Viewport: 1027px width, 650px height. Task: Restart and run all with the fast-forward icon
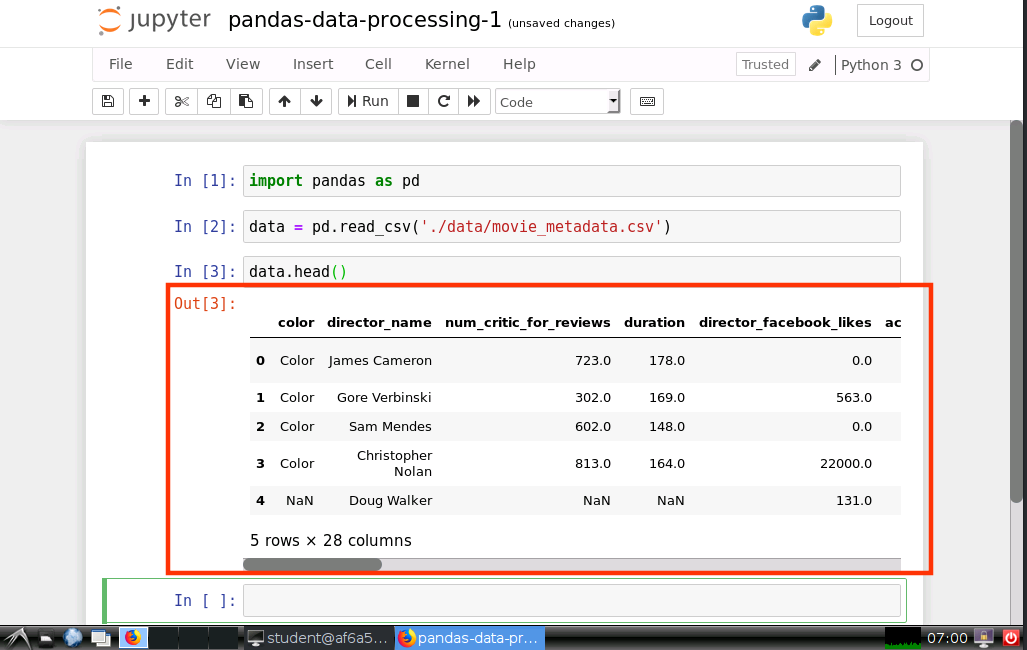pos(474,102)
